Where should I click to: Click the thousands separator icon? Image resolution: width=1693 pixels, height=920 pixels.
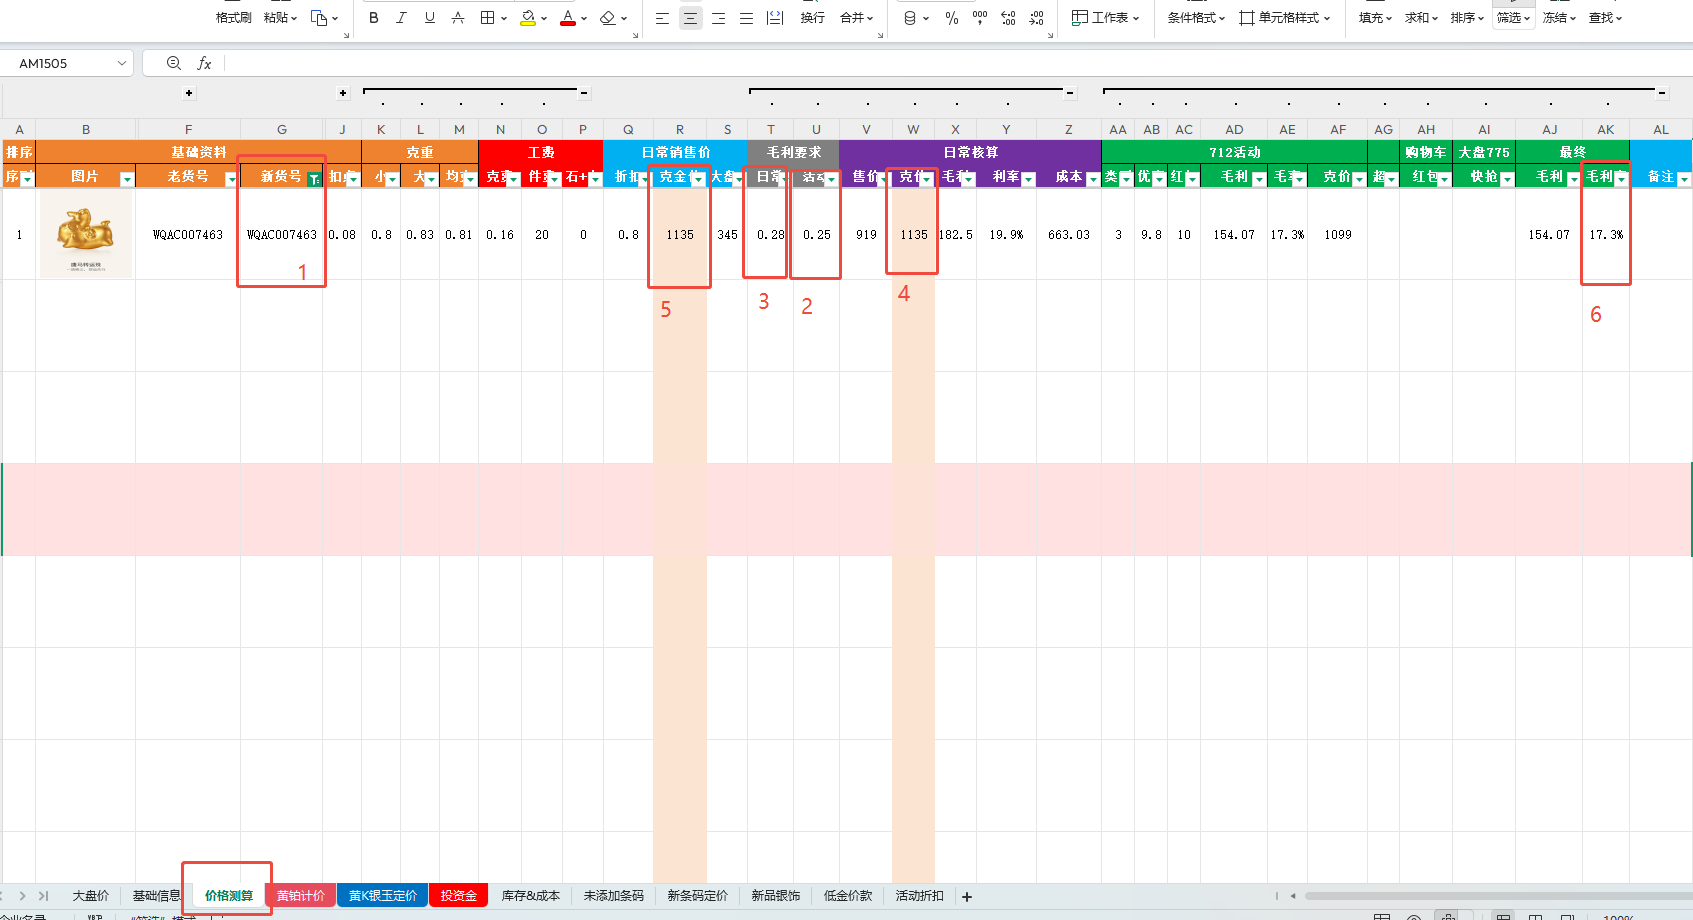point(979,18)
